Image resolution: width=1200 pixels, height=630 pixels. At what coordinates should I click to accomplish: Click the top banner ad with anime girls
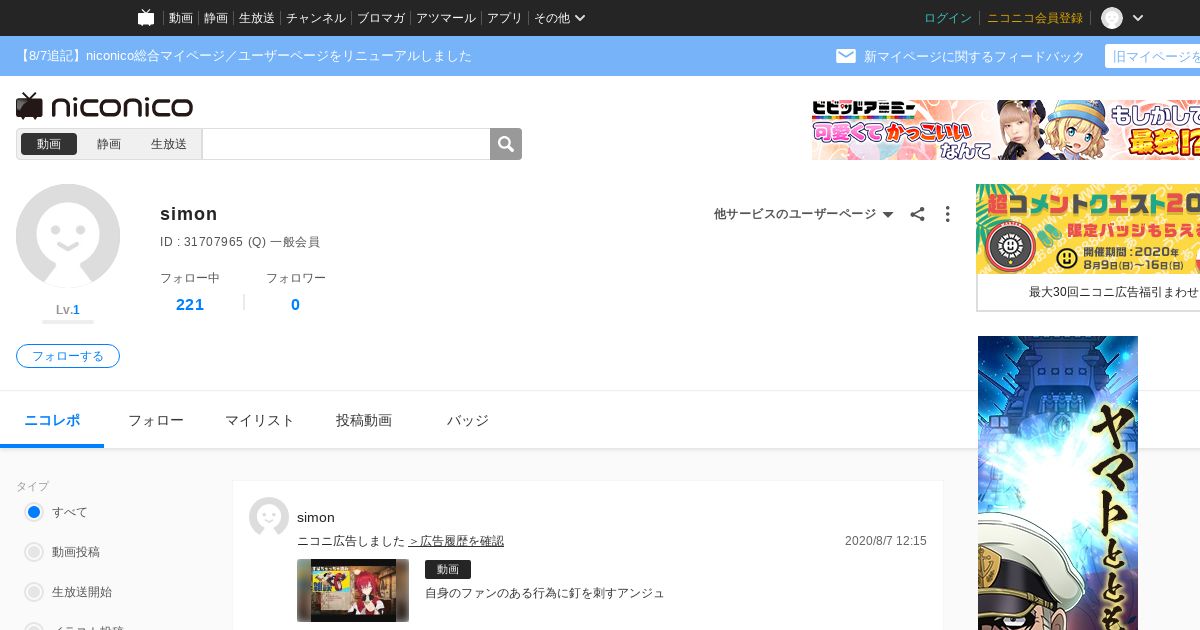pos(1006,130)
